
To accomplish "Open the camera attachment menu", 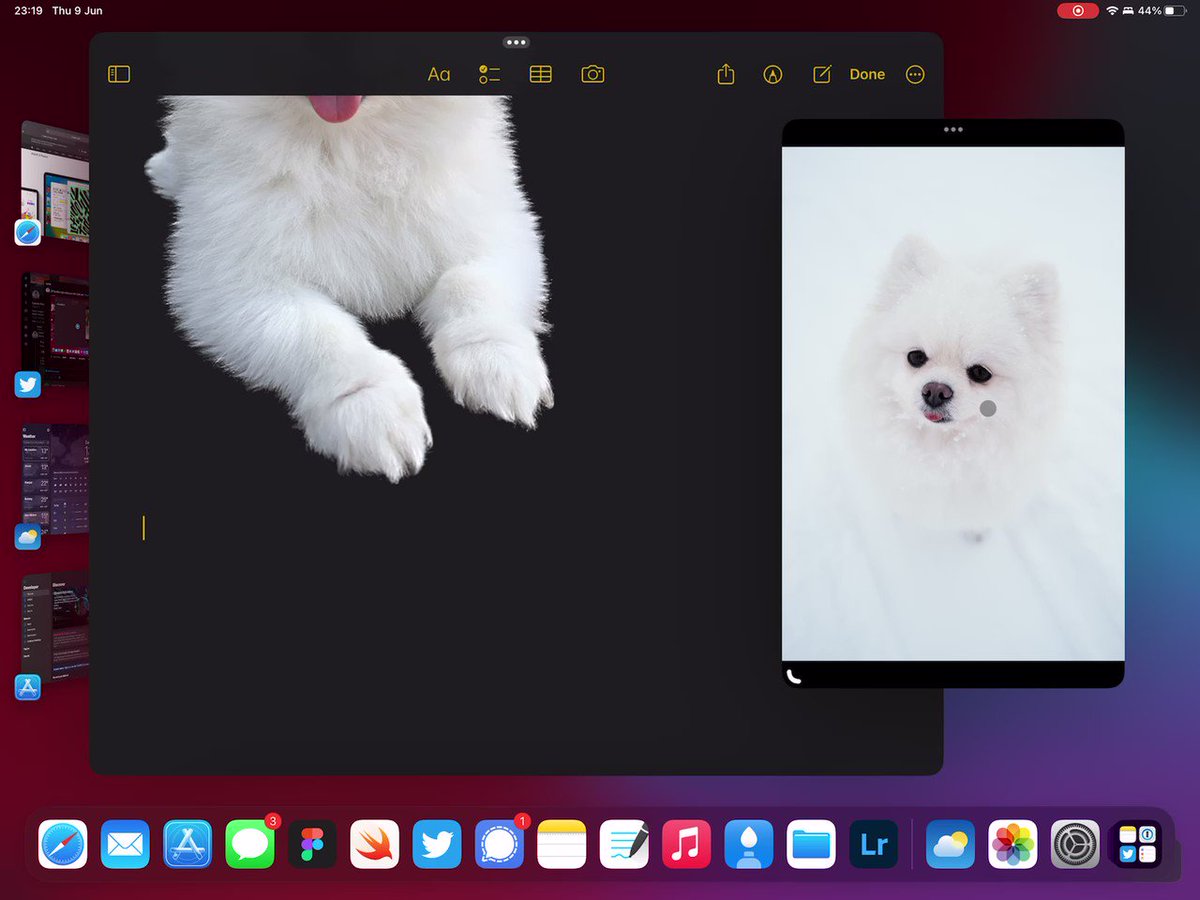I will (593, 74).
